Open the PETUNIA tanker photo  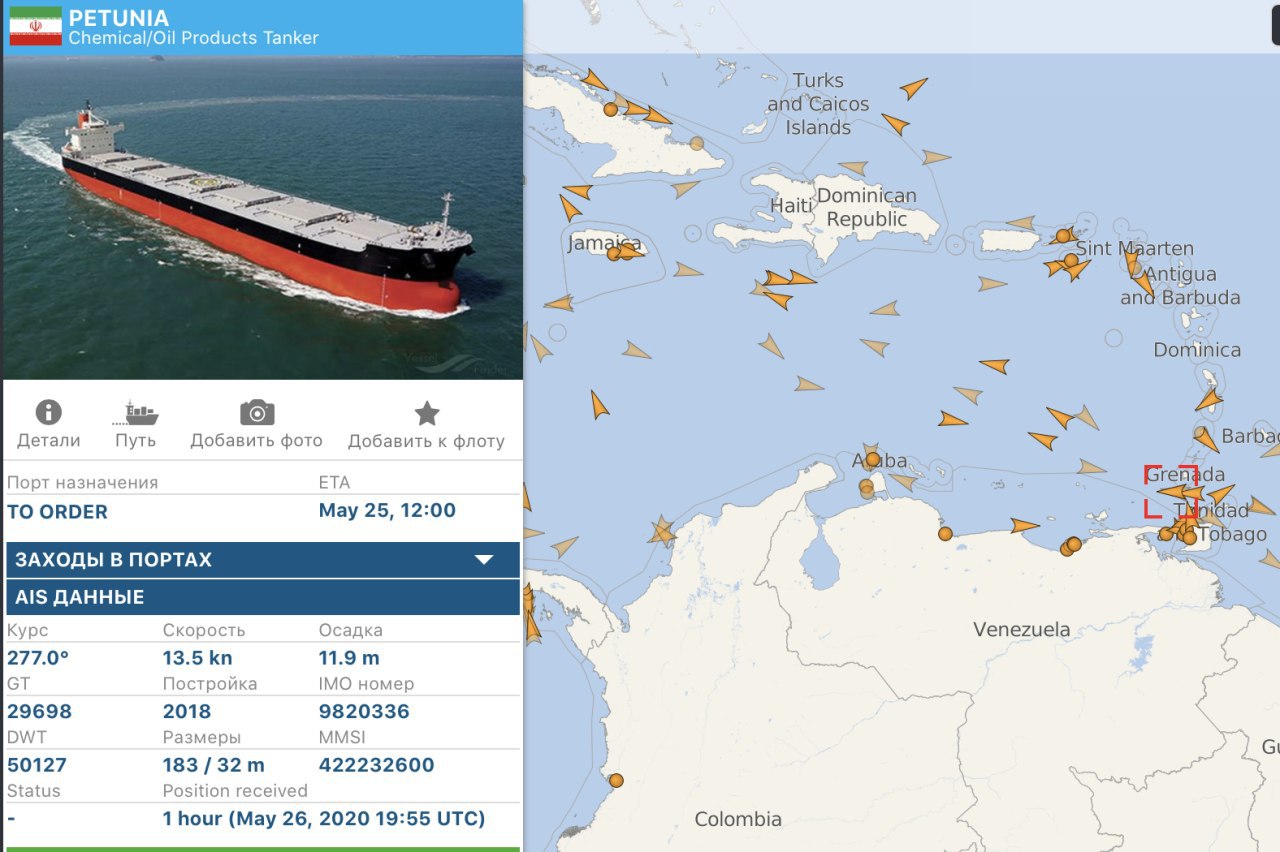(x=263, y=217)
